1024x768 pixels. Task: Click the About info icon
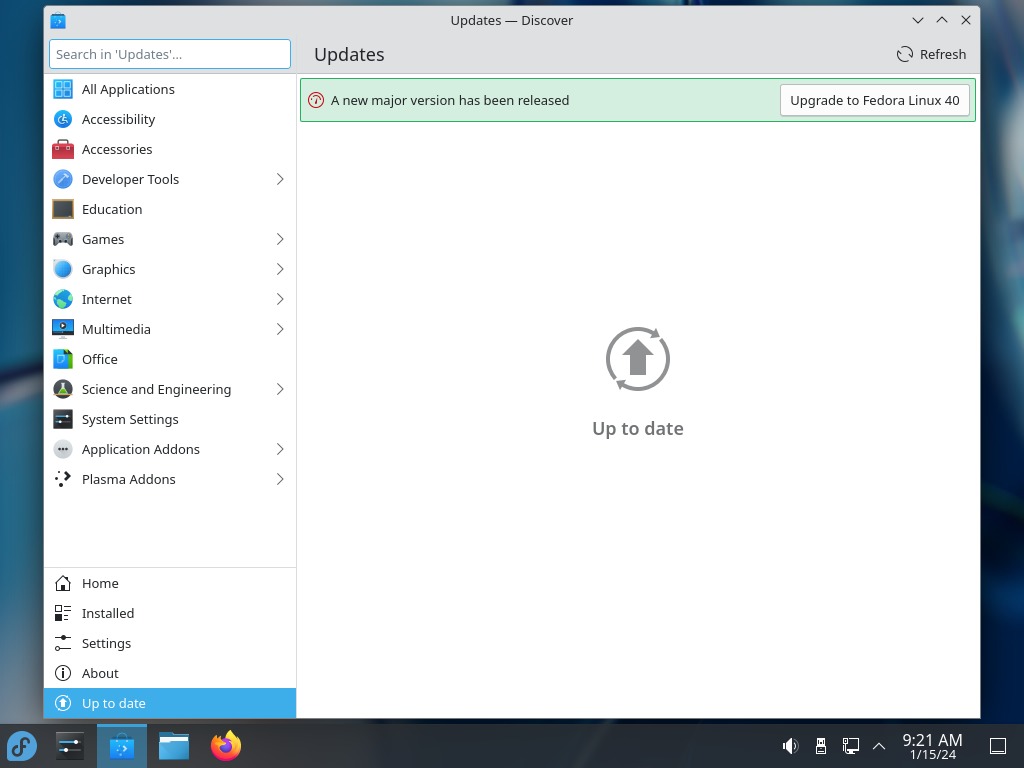[x=63, y=673]
